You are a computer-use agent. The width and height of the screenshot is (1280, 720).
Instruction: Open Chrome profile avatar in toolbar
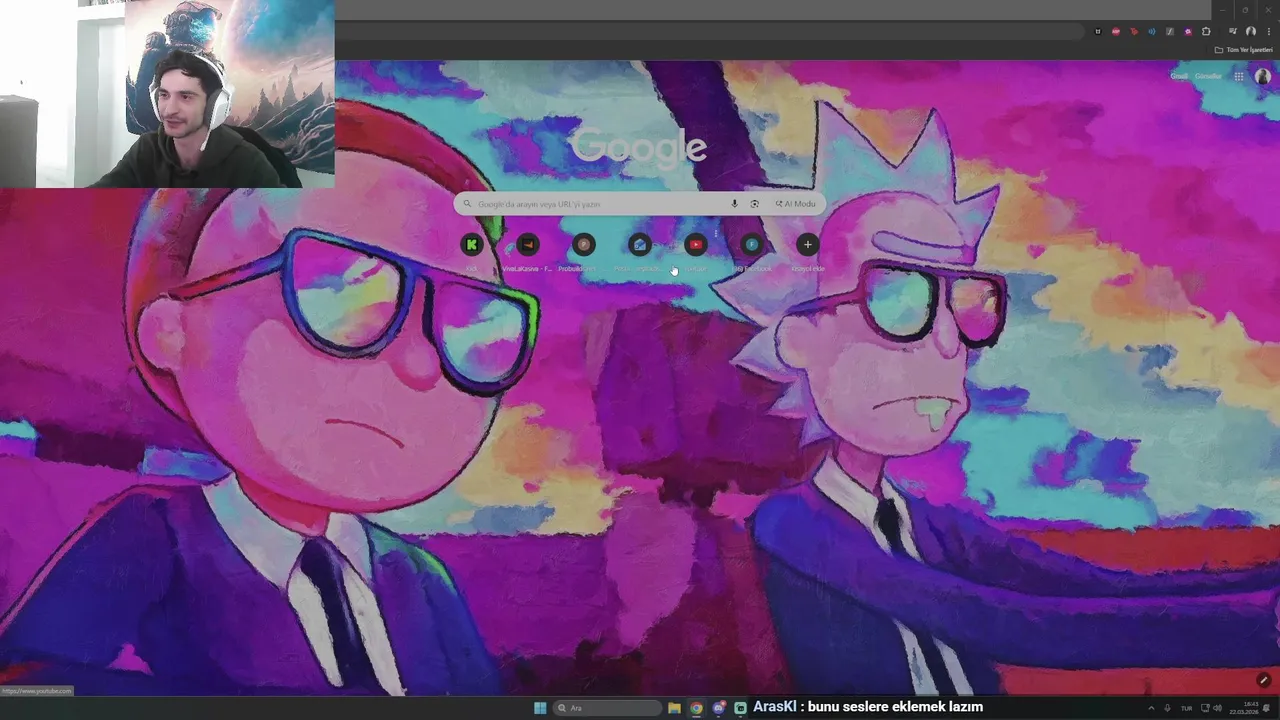[1250, 31]
